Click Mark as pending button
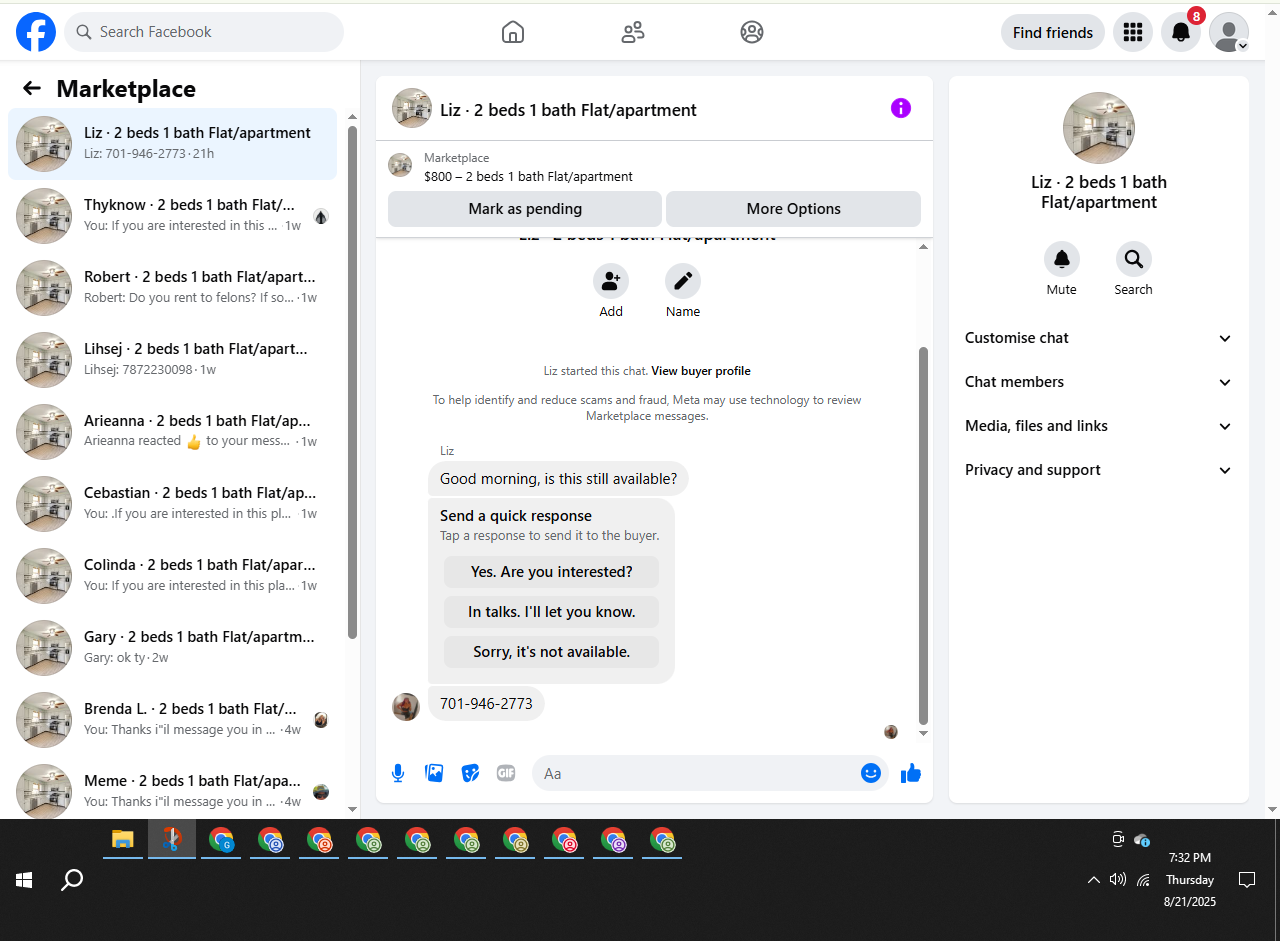The height and width of the screenshot is (941, 1280). 525,209
